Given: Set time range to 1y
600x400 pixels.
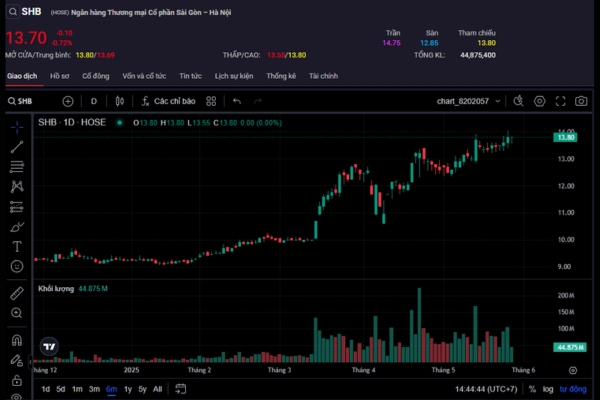Looking at the screenshot, I should tap(128, 389).
